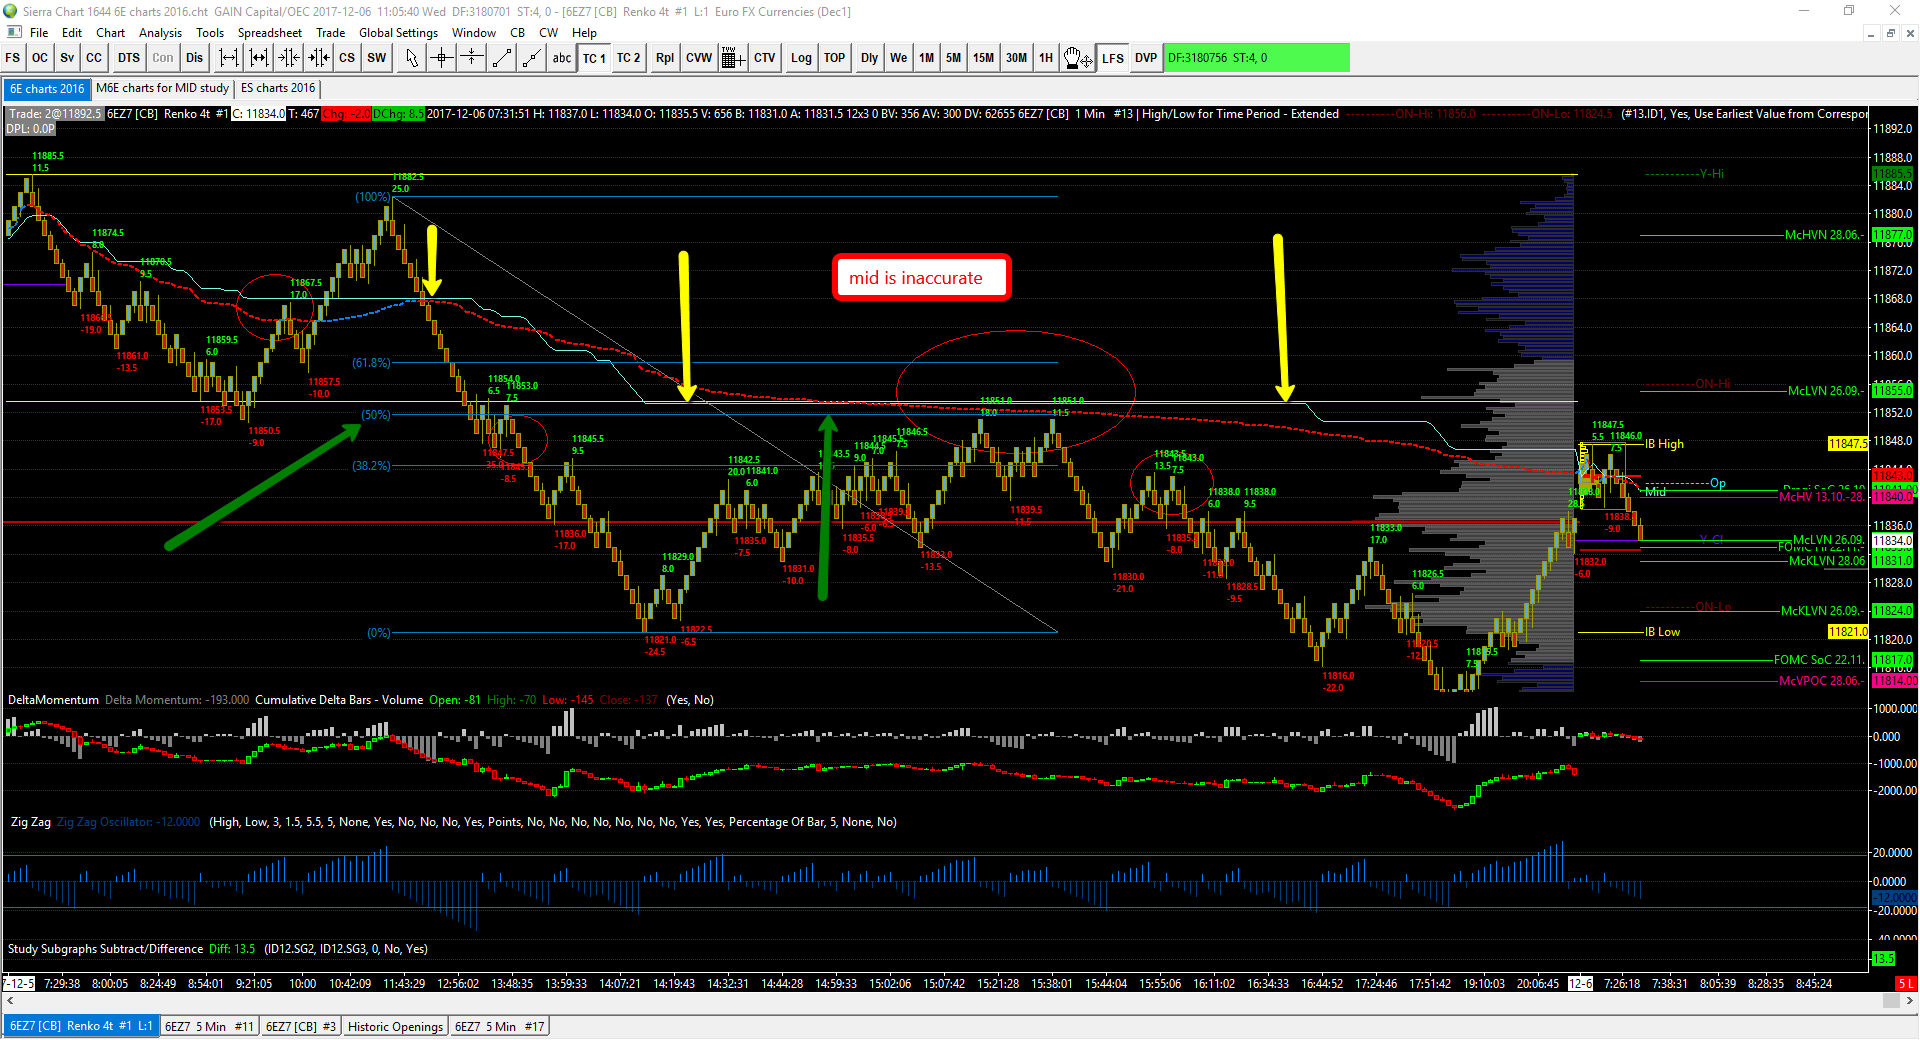Viewport: 1920px width, 1040px height.
Task: Set chart to 1H timeframe
Action: tap(1046, 58)
